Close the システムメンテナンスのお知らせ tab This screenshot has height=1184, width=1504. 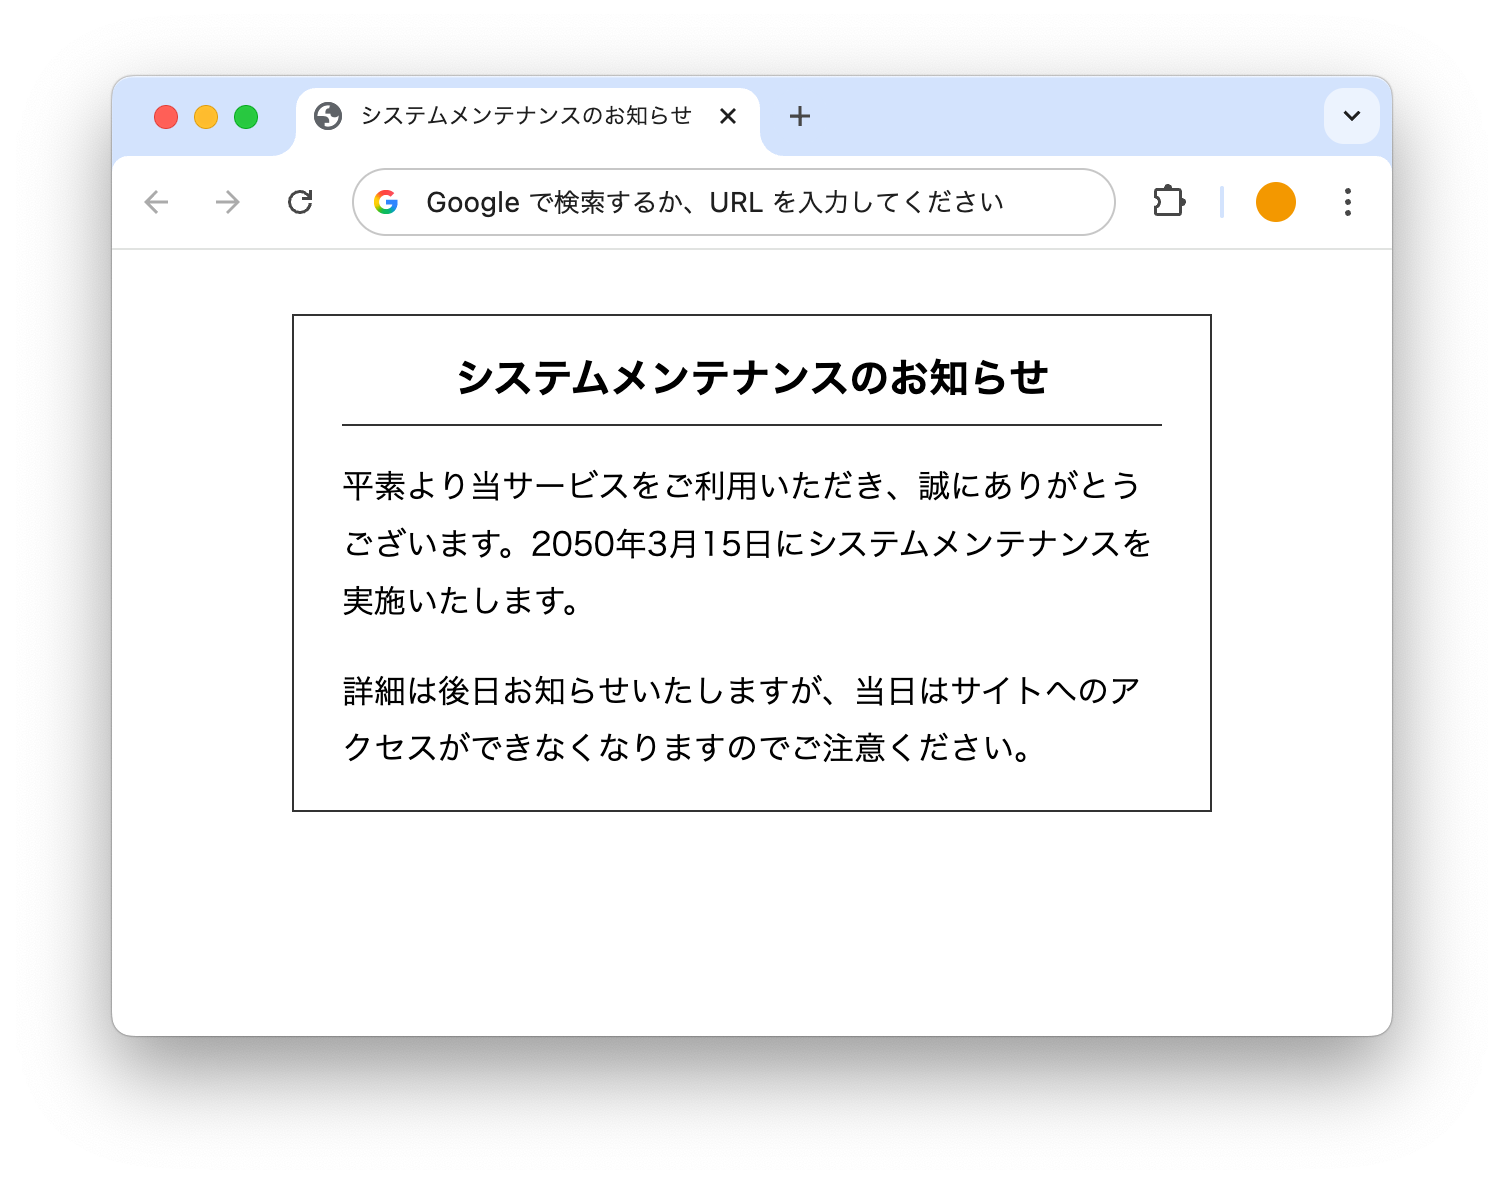tap(728, 116)
